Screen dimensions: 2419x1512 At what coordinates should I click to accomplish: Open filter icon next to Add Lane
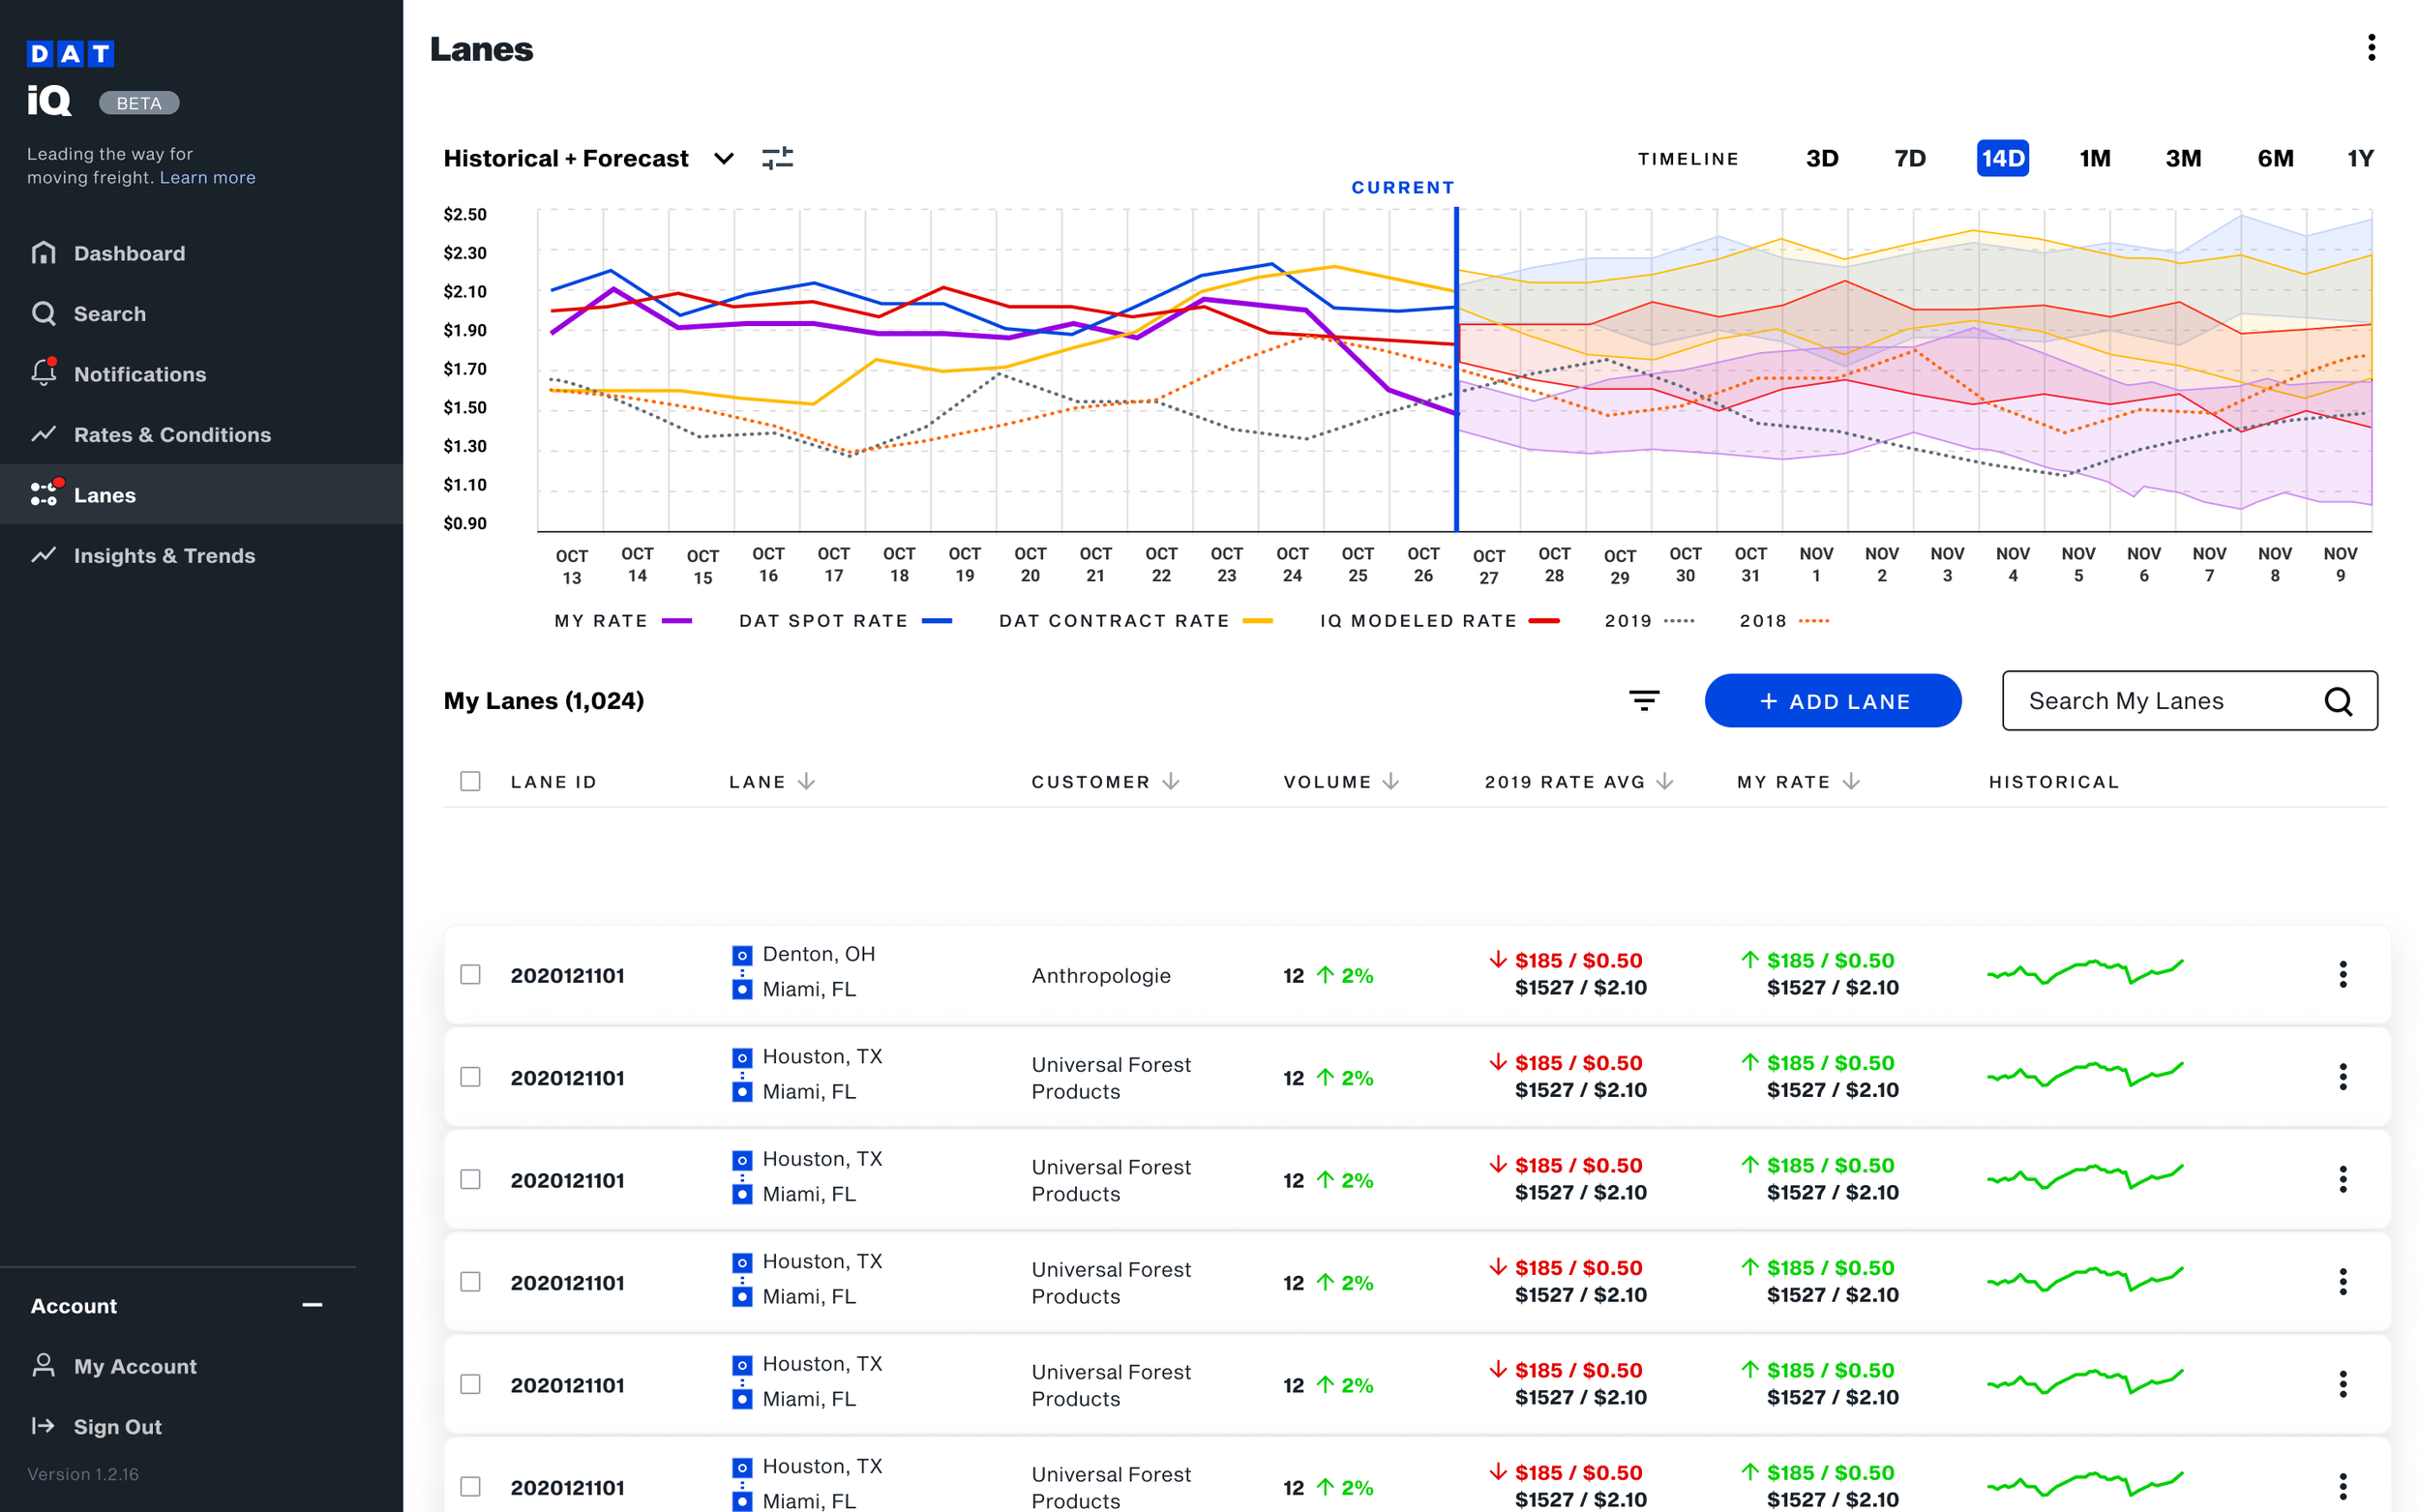coord(1643,701)
